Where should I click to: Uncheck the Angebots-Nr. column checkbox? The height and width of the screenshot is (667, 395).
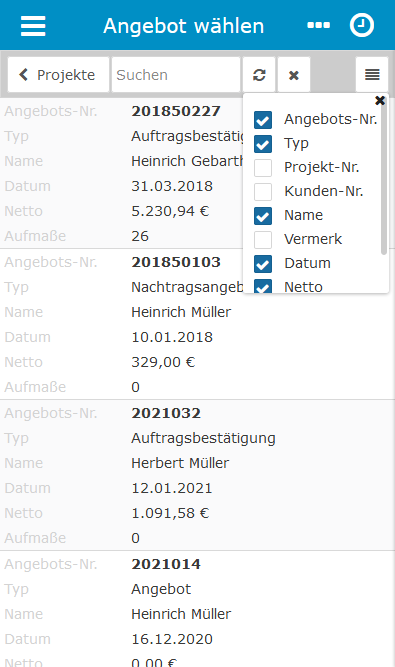(x=263, y=120)
